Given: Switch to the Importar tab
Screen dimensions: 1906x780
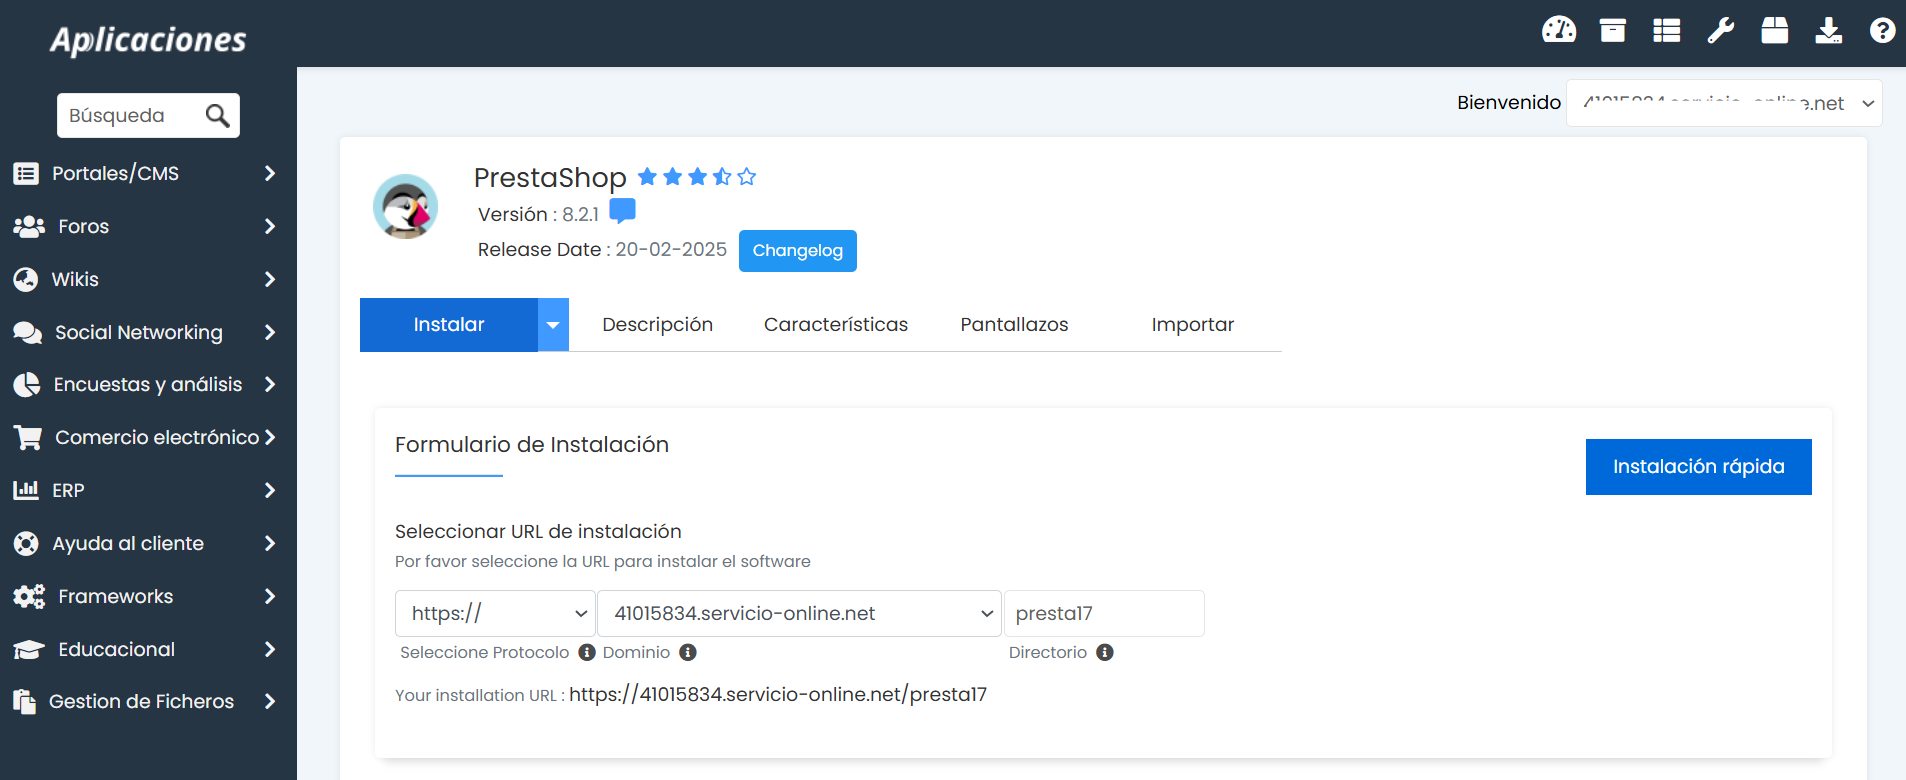Looking at the screenshot, I should 1193,325.
